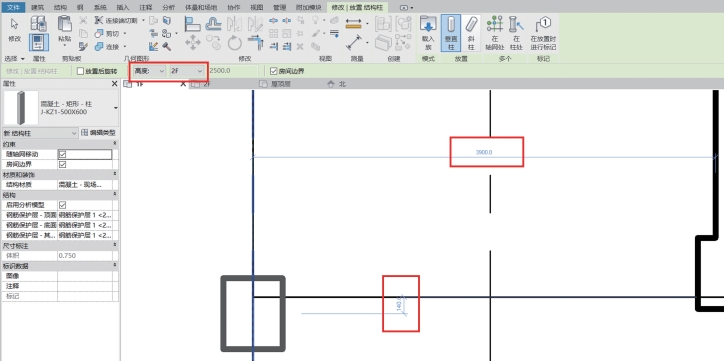Open the 文件 file menu
Image resolution: width=724 pixels, height=361 pixels.
tap(14, 7)
